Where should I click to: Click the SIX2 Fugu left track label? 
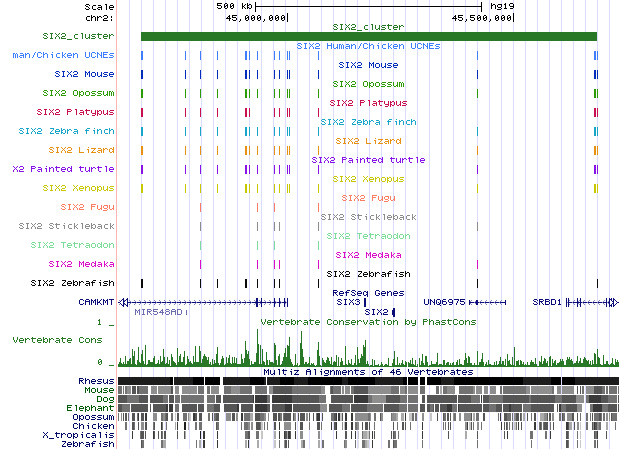point(87,207)
